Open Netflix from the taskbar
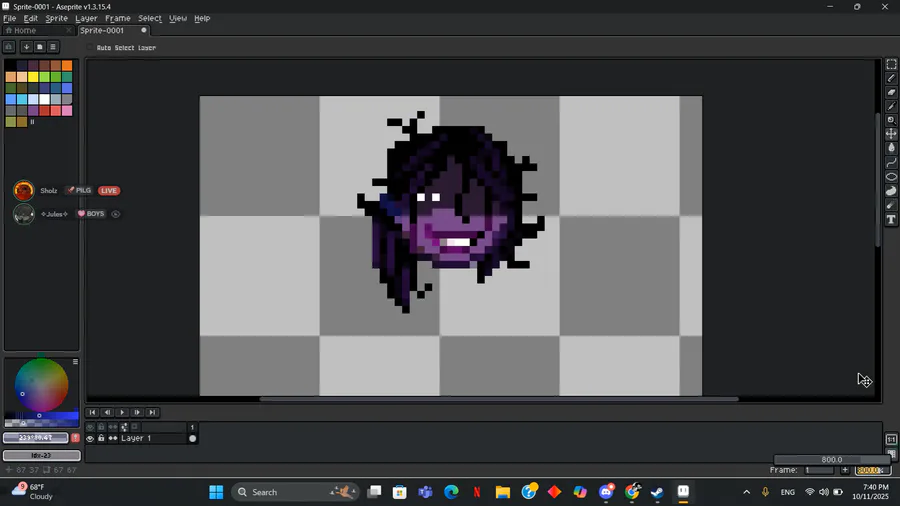 pyautogui.click(x=477, y=492)
